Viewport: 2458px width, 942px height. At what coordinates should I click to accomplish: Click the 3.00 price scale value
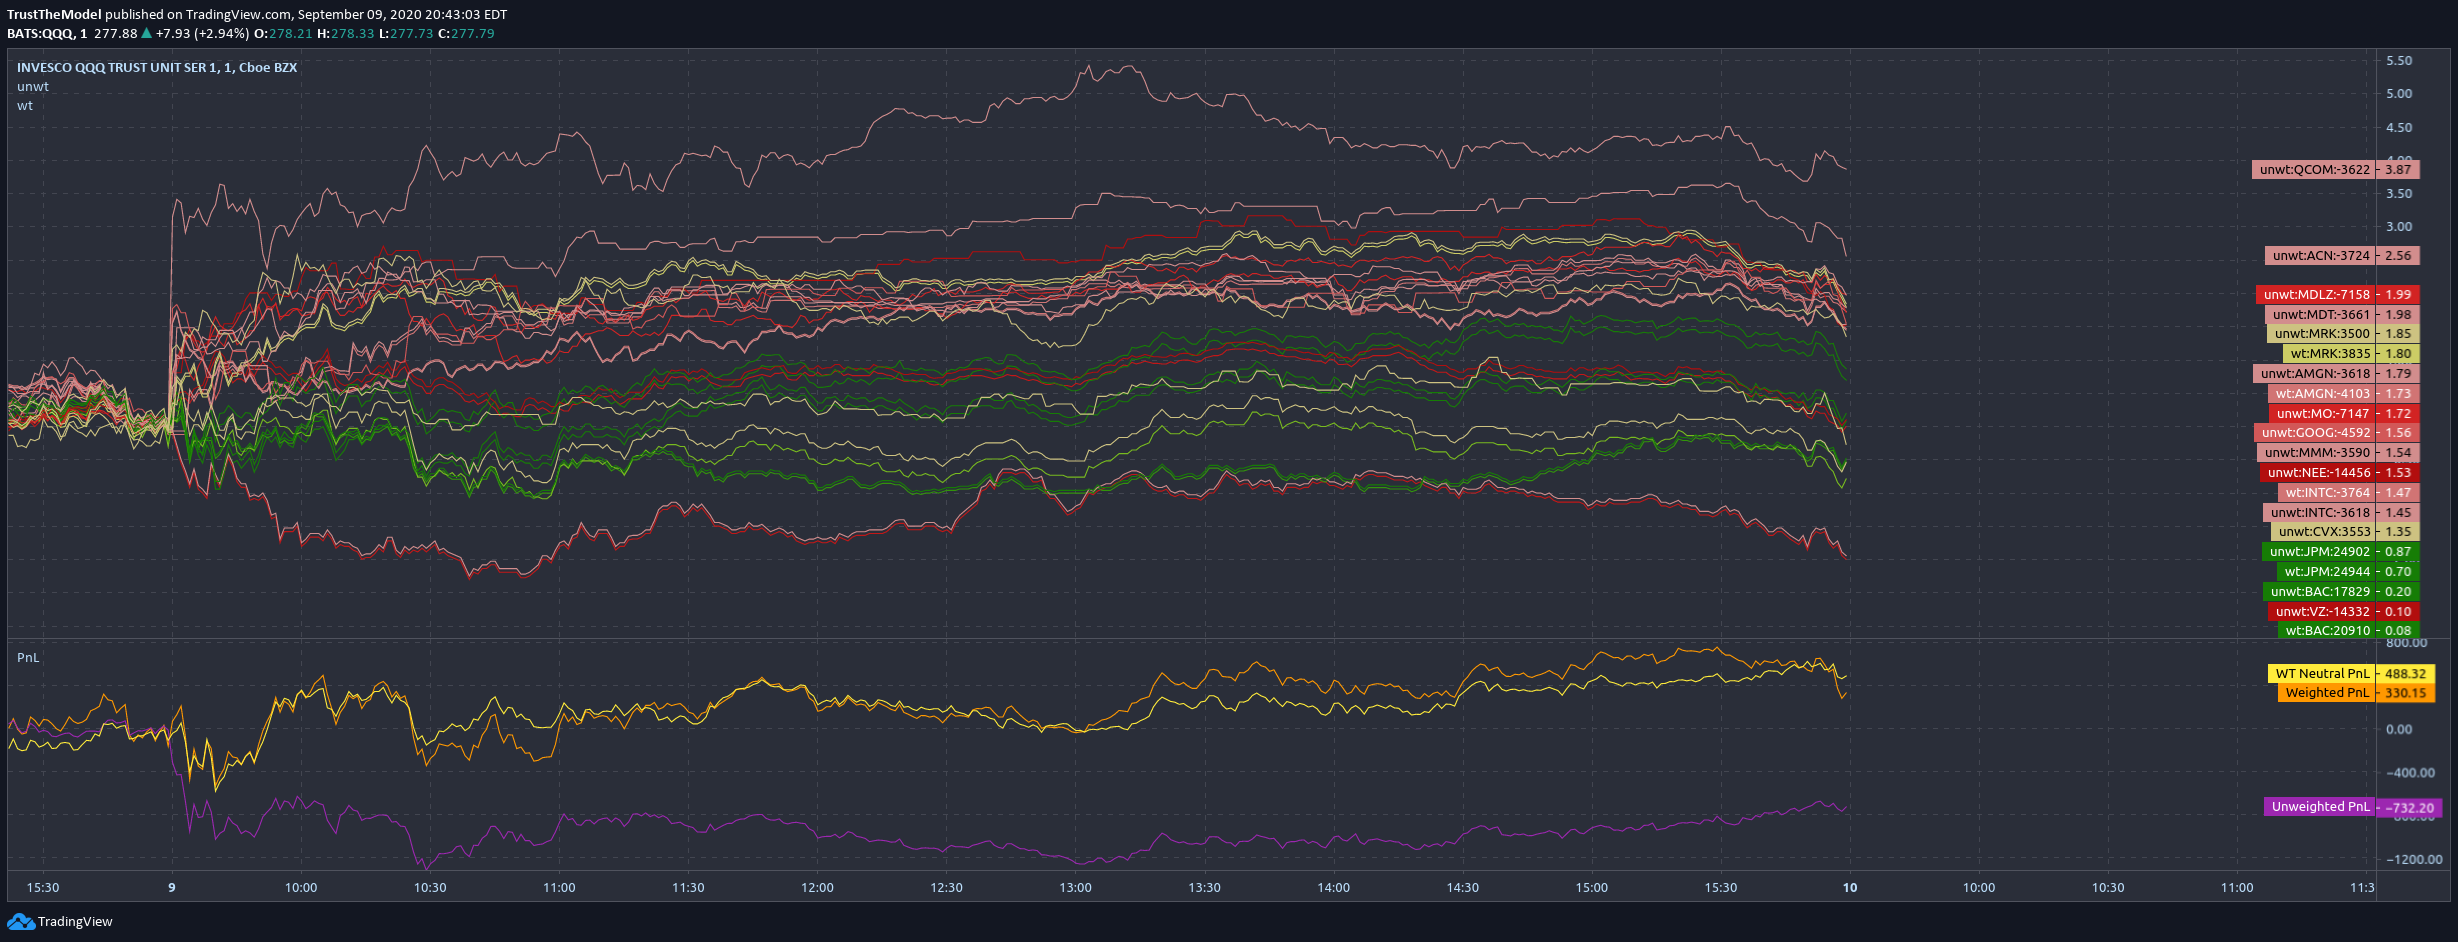[x=2399, y=227]
